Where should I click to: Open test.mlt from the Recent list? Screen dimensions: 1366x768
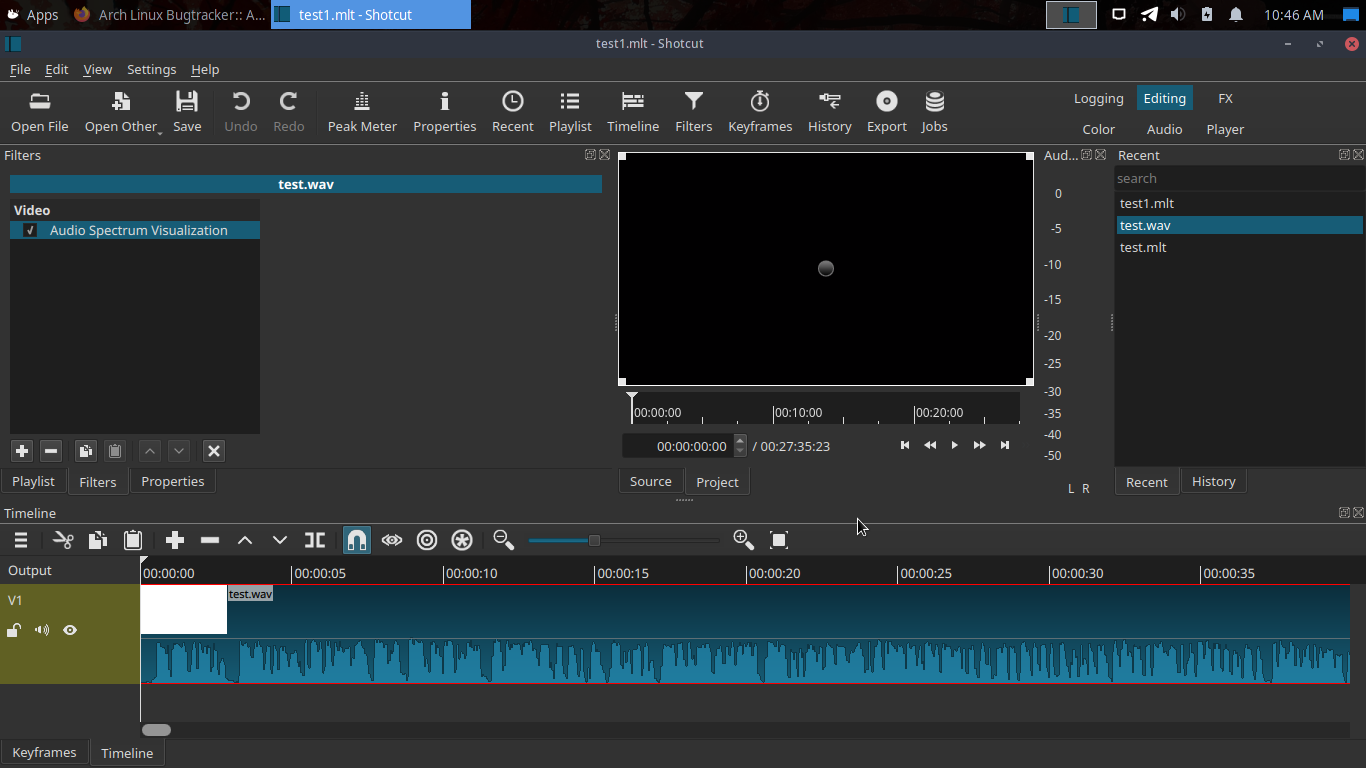(1143, 247)
